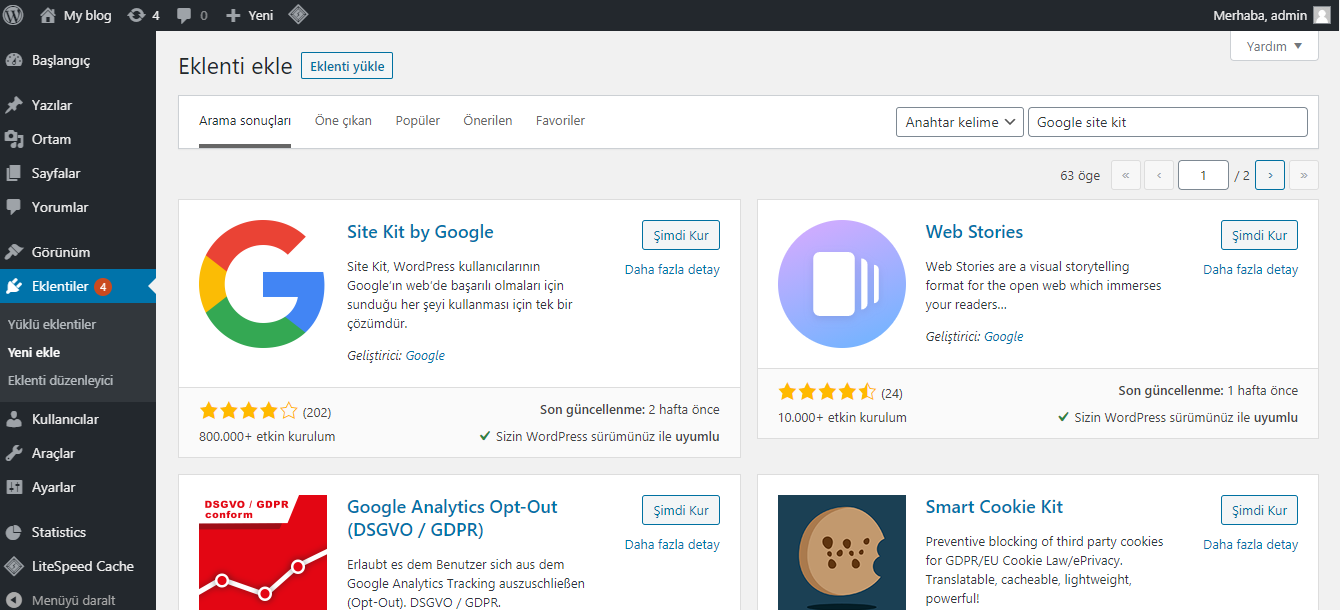Click the Site Kit Google G logo
This screenshot has width=1340, height=610.
262,284
